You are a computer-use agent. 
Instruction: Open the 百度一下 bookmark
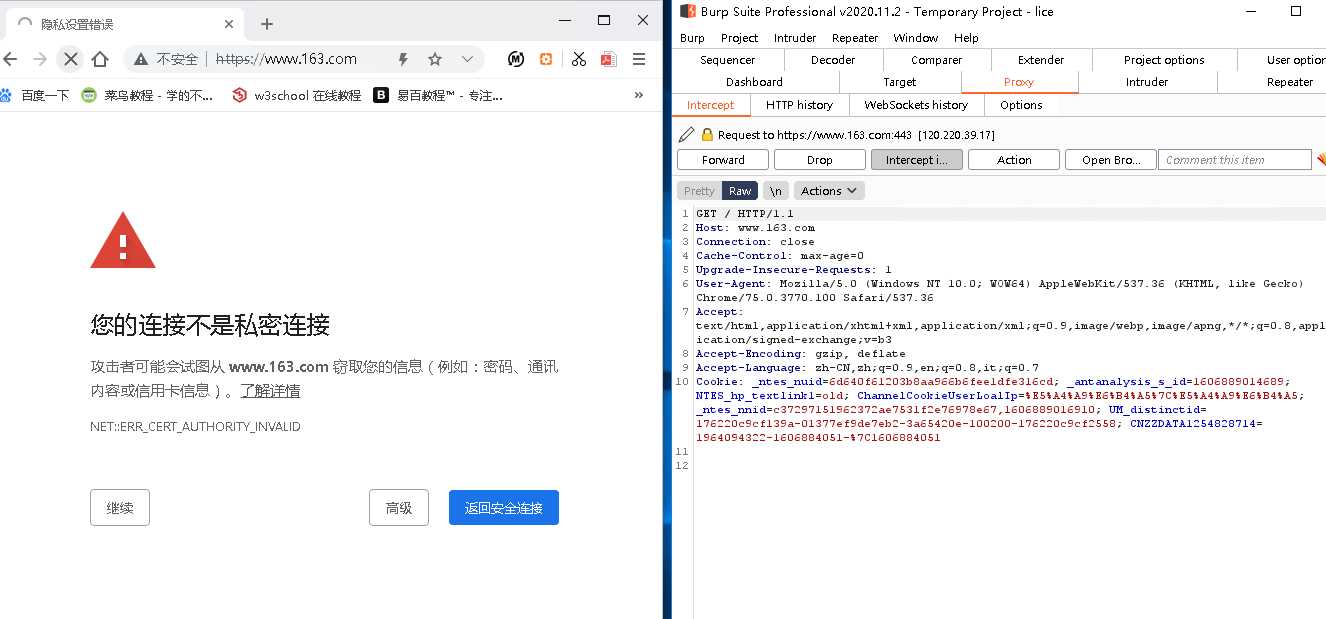pyautogui.click(x=35, y=96)
